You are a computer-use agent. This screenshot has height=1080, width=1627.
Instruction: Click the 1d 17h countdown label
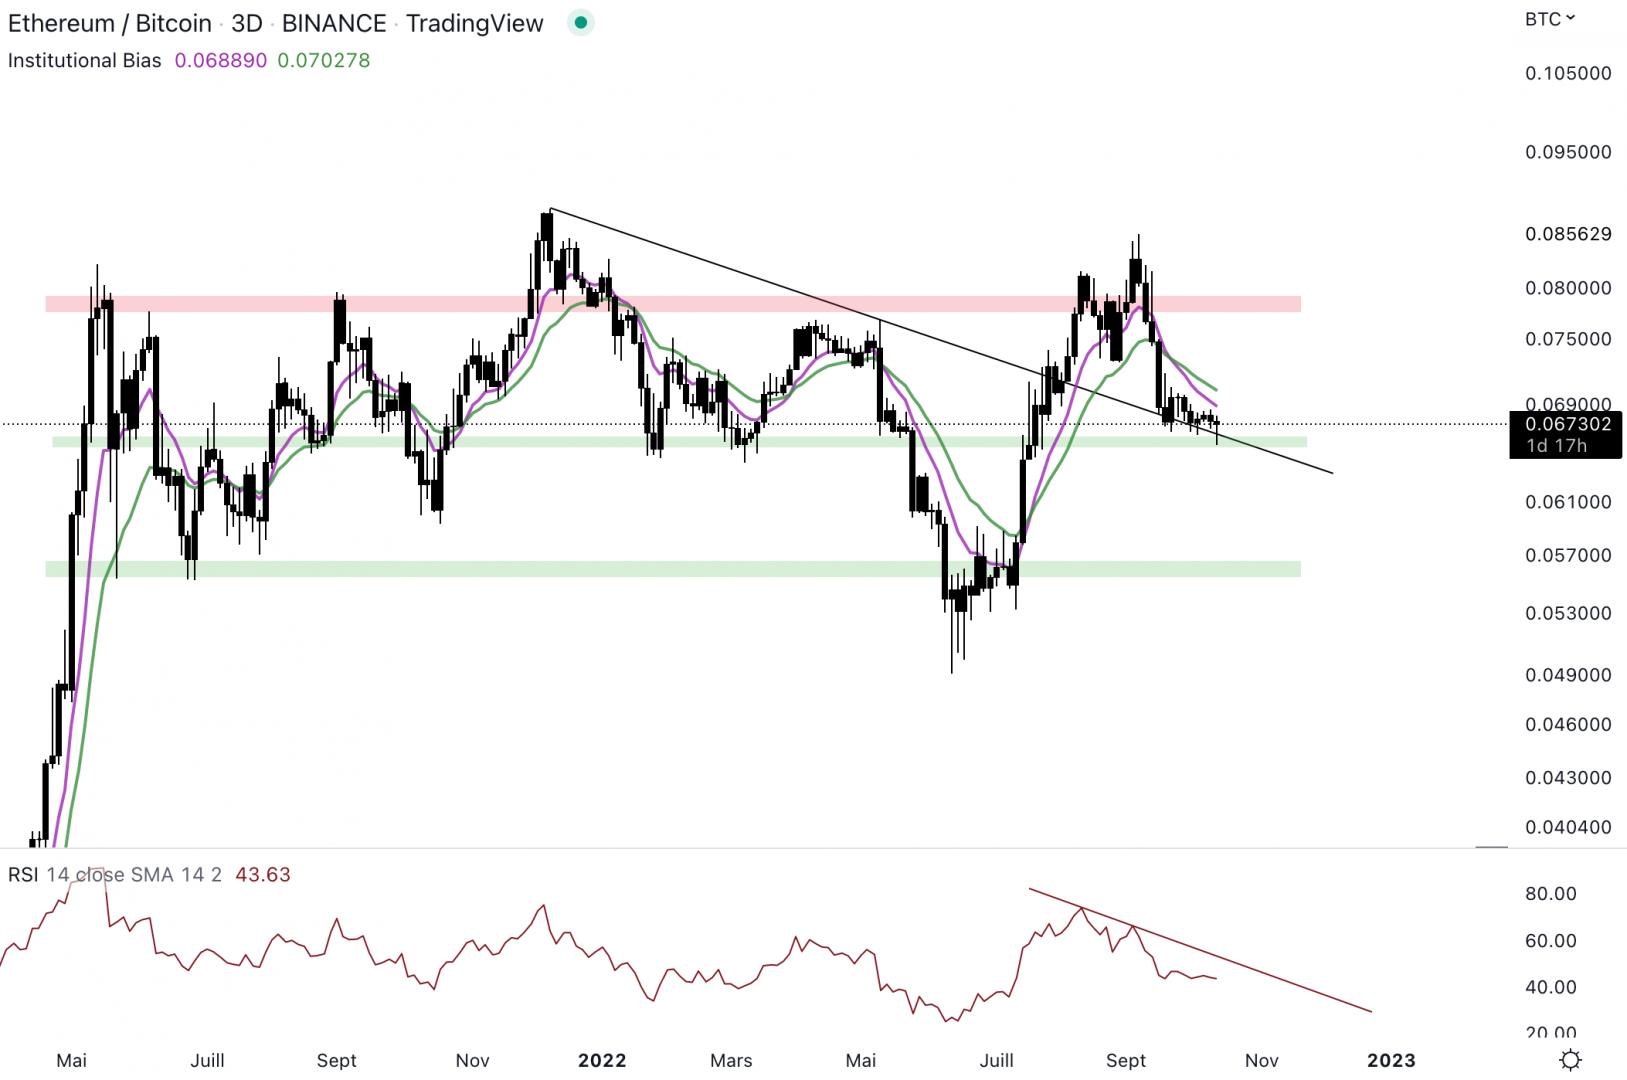pyautogui.click(x=1556, y=446)
